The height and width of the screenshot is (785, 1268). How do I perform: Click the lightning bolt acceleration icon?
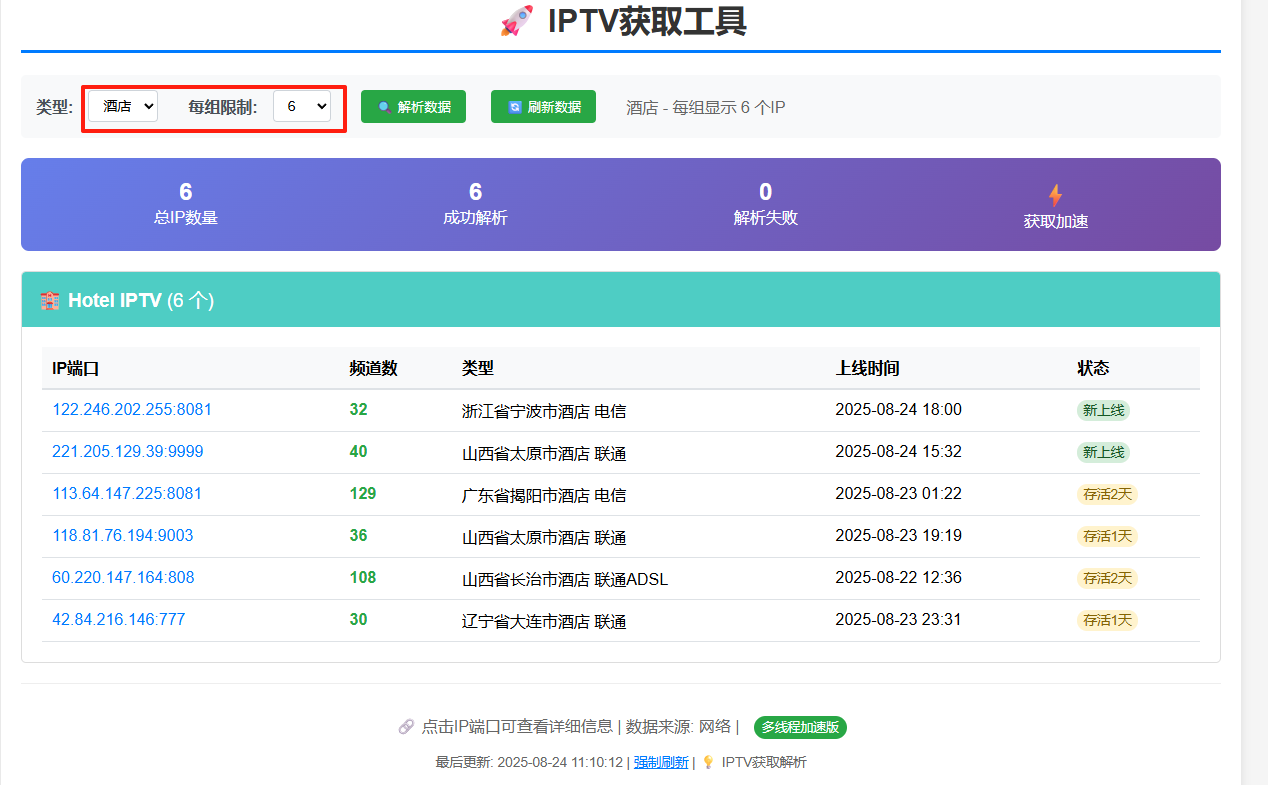(1055, 195)
